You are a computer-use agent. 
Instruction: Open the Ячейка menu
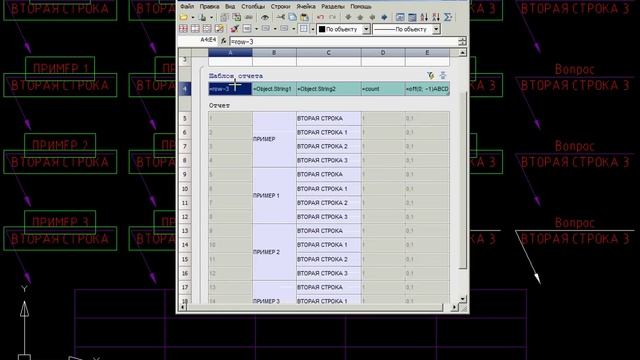[x=306, y=7]
